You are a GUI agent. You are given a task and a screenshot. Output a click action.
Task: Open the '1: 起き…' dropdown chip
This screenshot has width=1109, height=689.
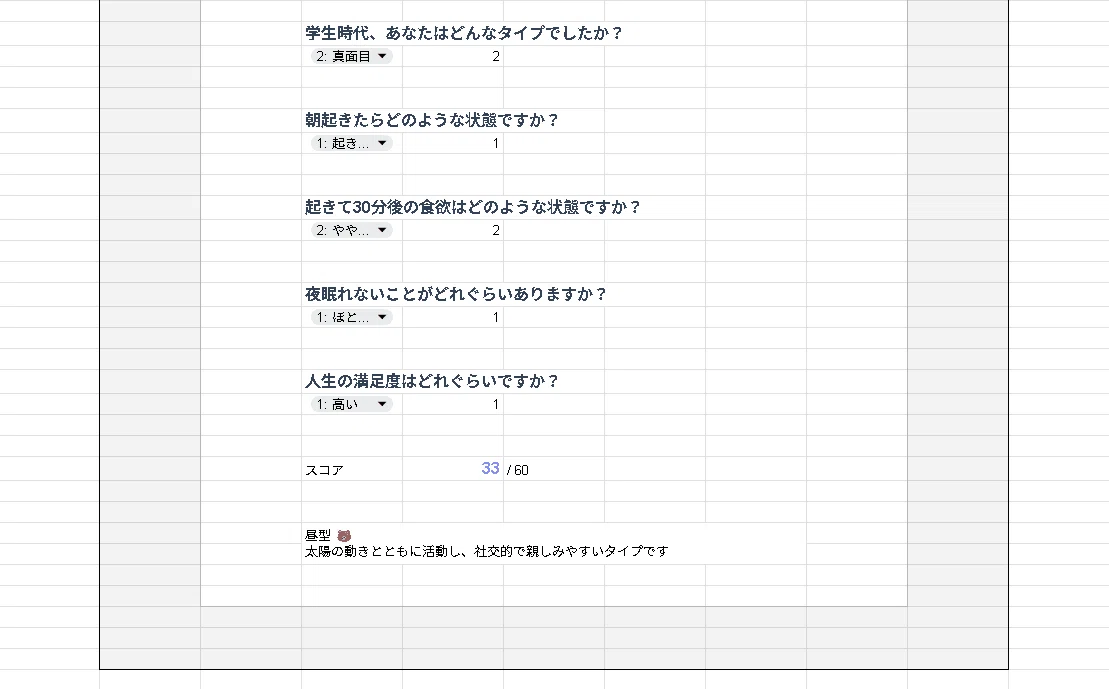click(352, 144)
